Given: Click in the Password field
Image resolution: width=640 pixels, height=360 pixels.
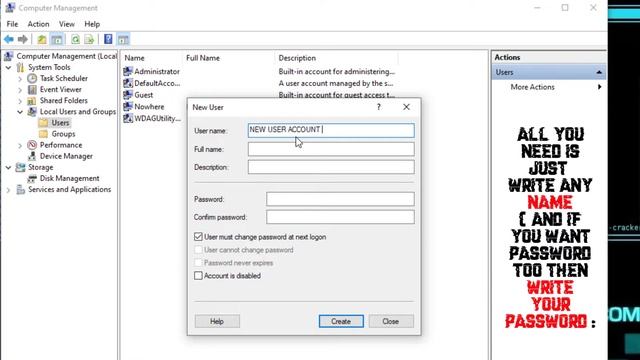Looking at the screenshot, I should click(340, 199).
